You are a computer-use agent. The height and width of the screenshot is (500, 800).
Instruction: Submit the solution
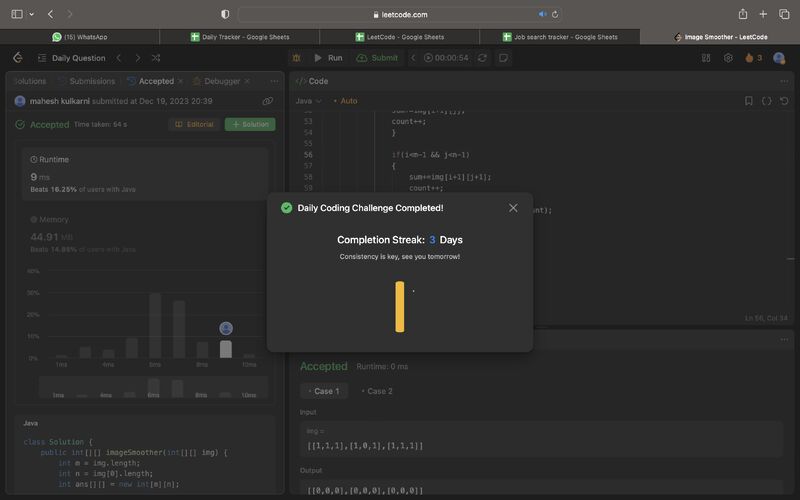pos(377,58)
